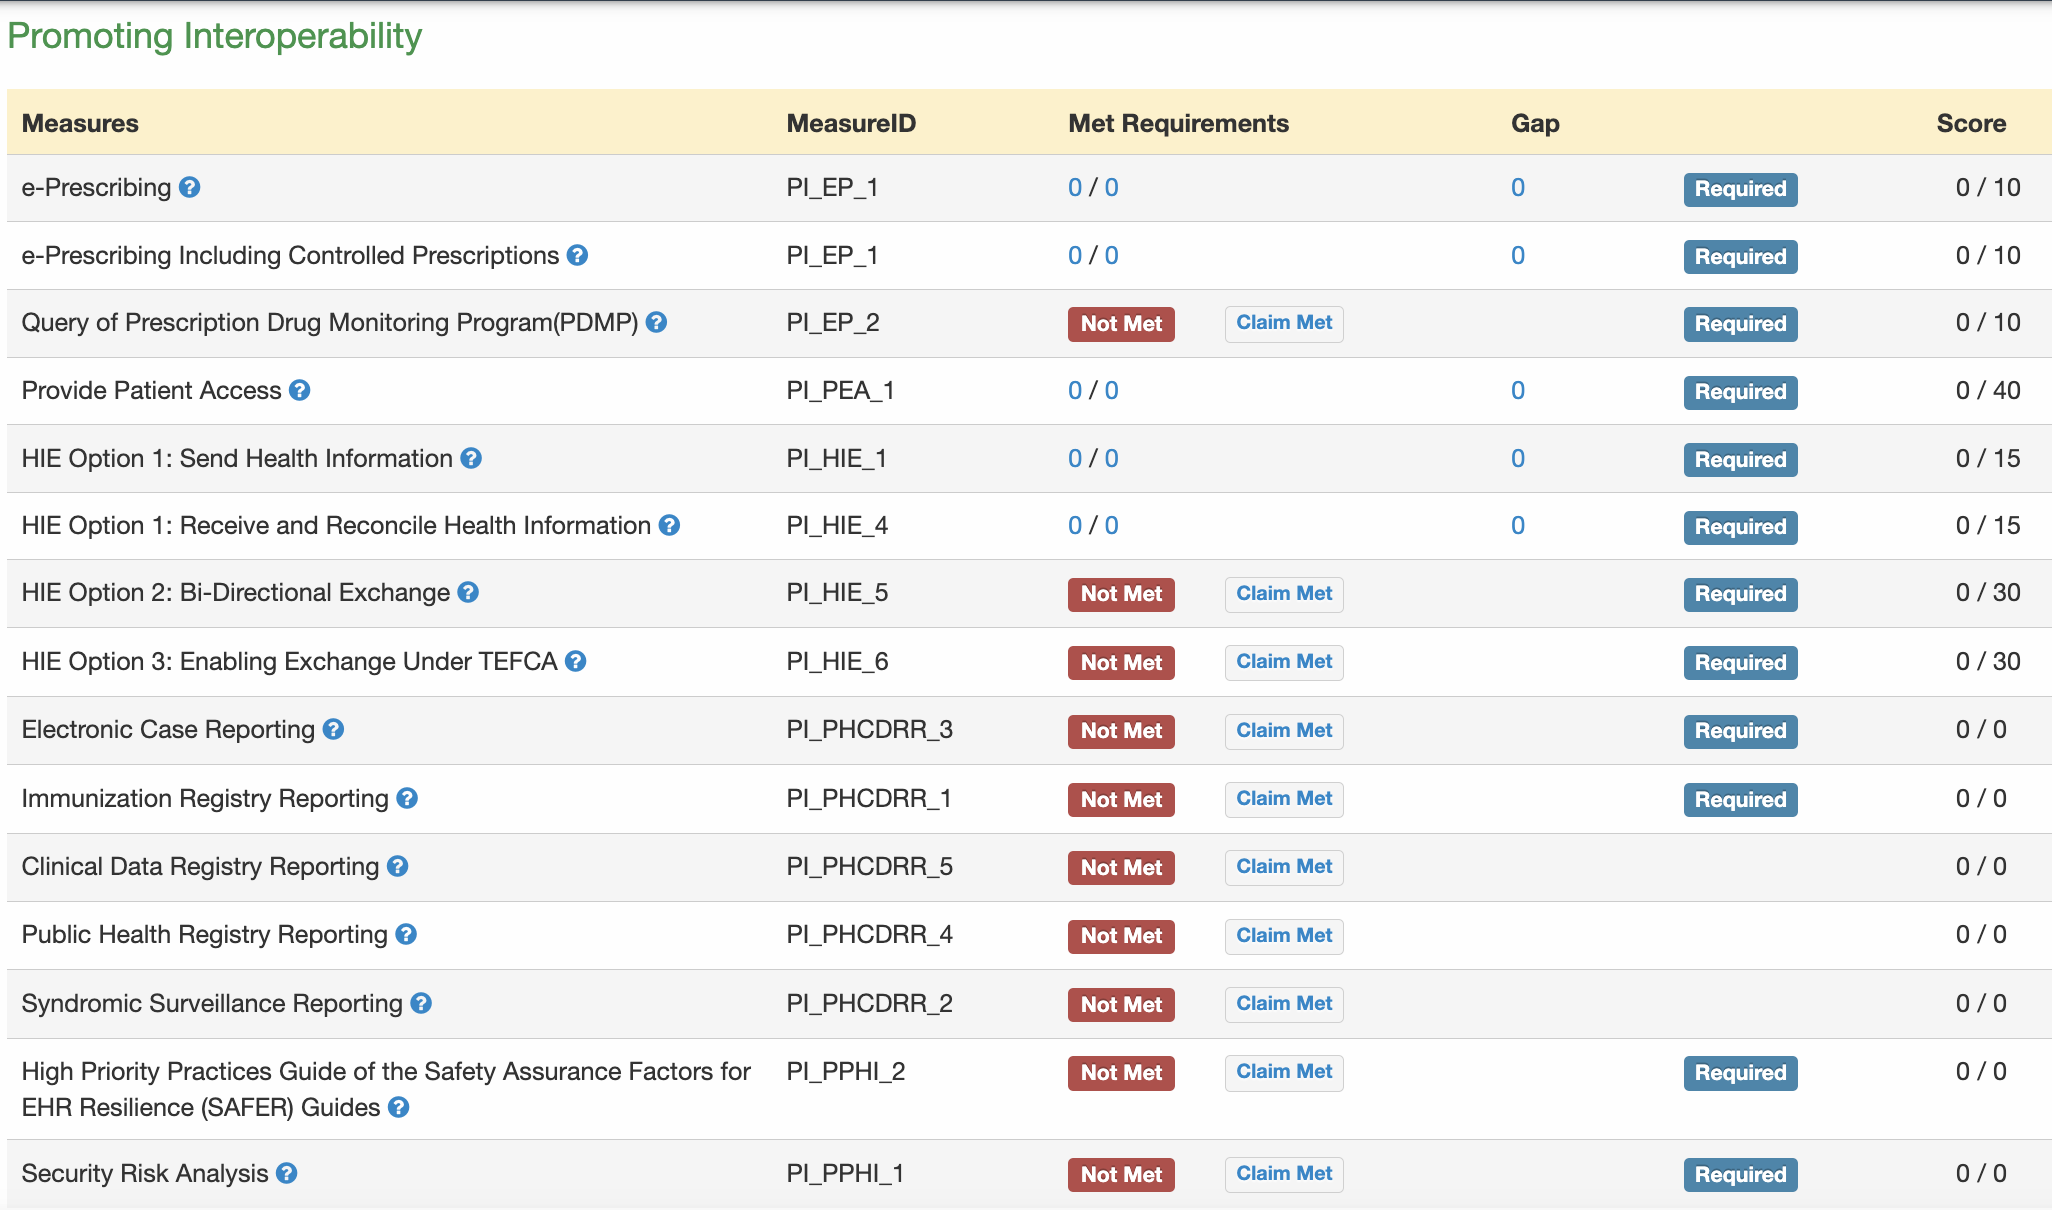The height and width of the screenshot is (1210, 2052).
Task: Select the PI_PEA_1 measure ID cell
Action: tap(840, 390)
